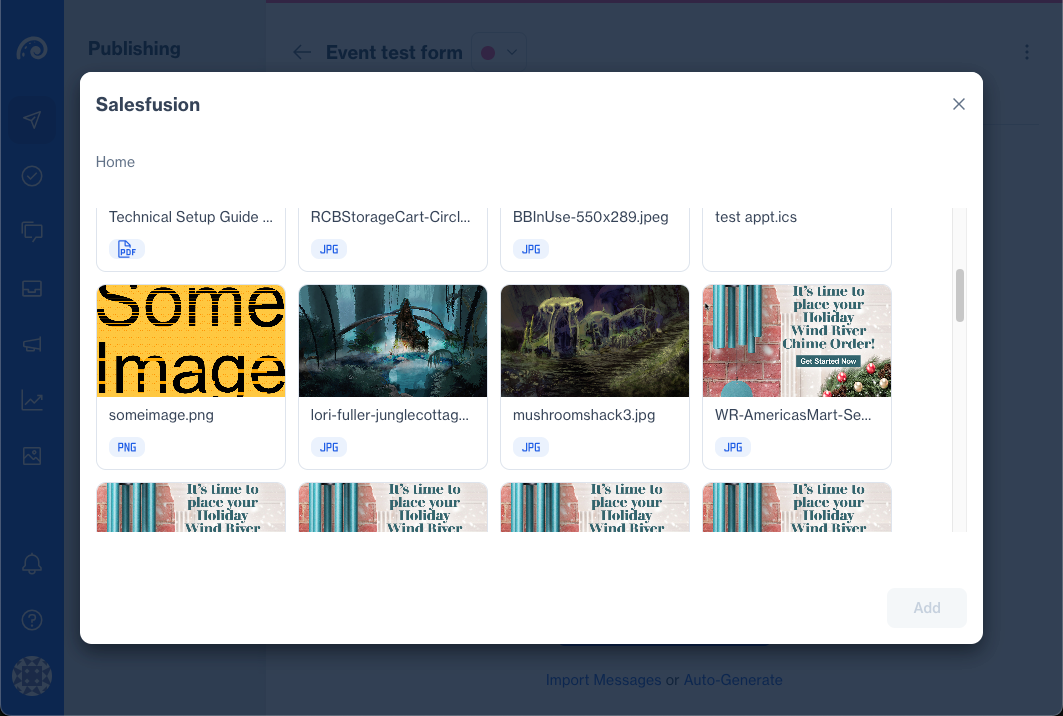Screen dimensions: 1063x716
Task: Open the three-dot more options menu
Action: click(1027, 53)
